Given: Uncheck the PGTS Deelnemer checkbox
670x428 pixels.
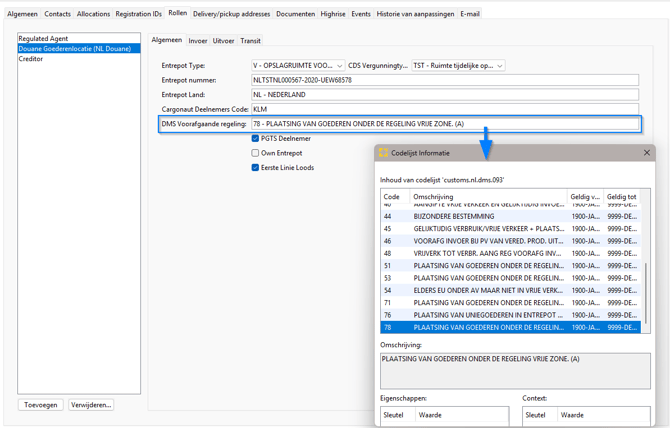Looking at the screenshot, I should [x=255, y=138].
